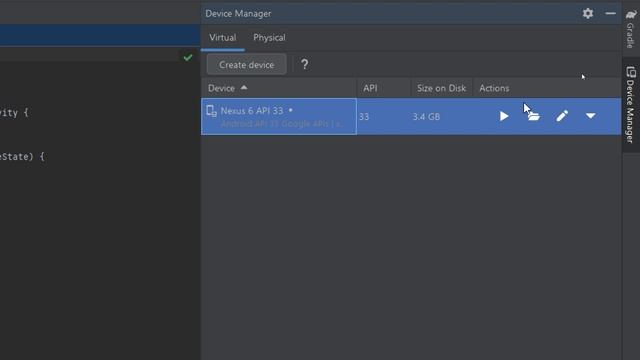The height and width of the screenshot is (360, 640).
Task: Expand Nexus 6 actions dropdown arrow
Action: click(590, 116)
